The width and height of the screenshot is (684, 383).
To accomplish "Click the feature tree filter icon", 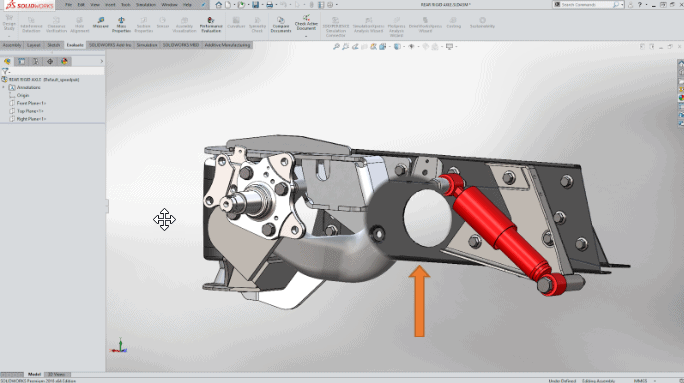I will pyautogui.click(x=5, y=71).
